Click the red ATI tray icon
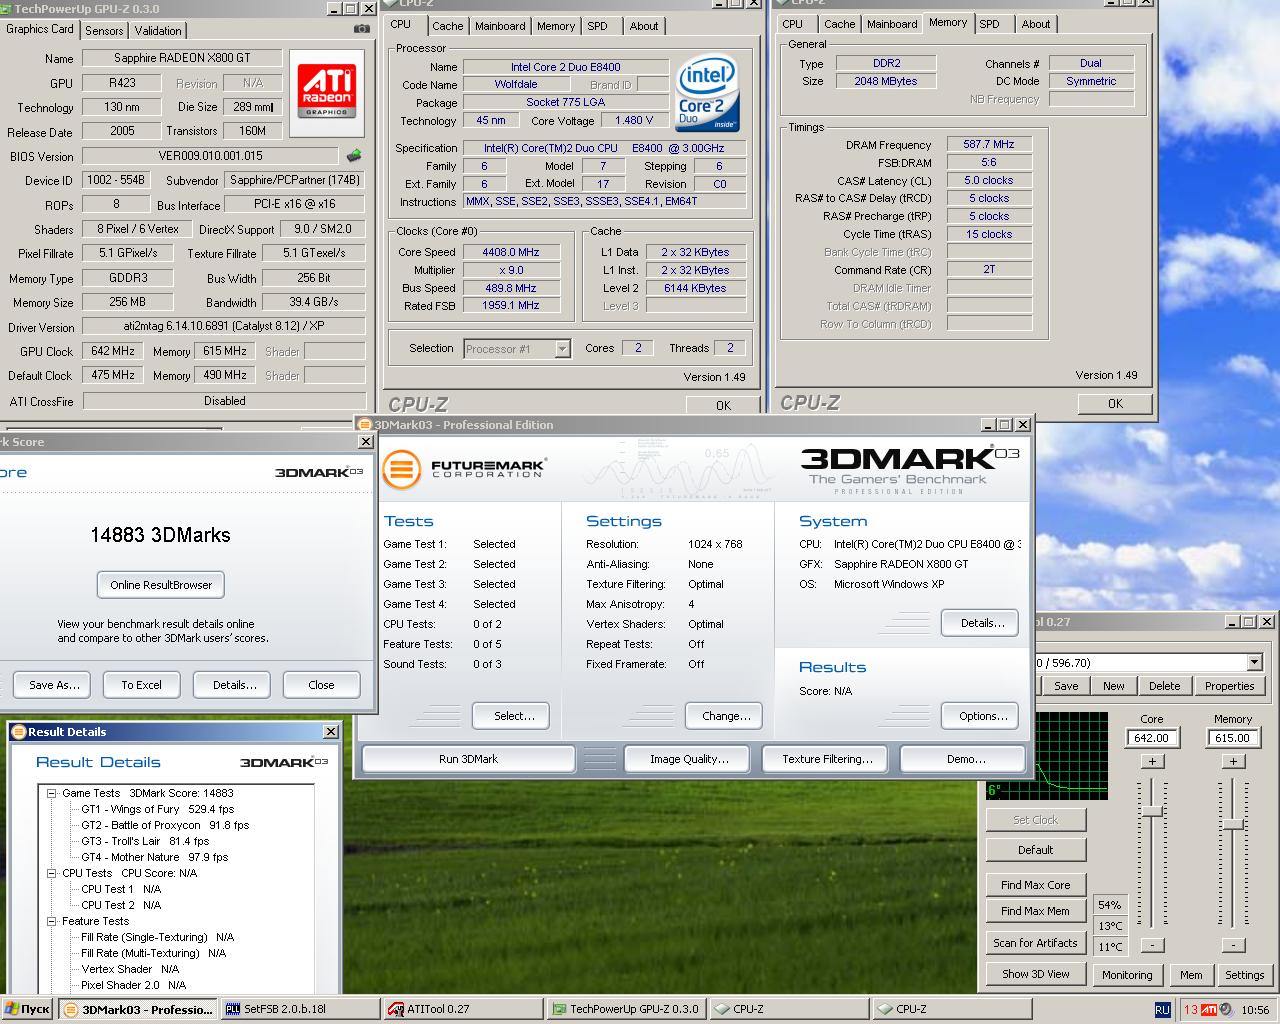 pos(1209,1010)
